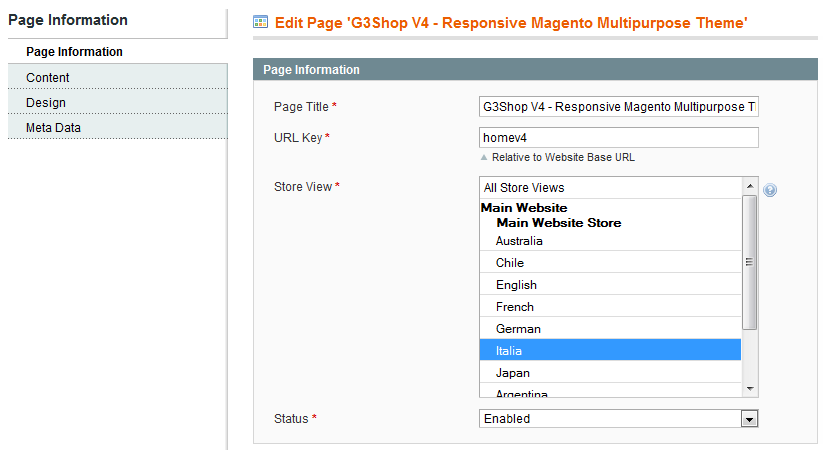Click the Edit Page grid icon by the title

click(260, 22)
